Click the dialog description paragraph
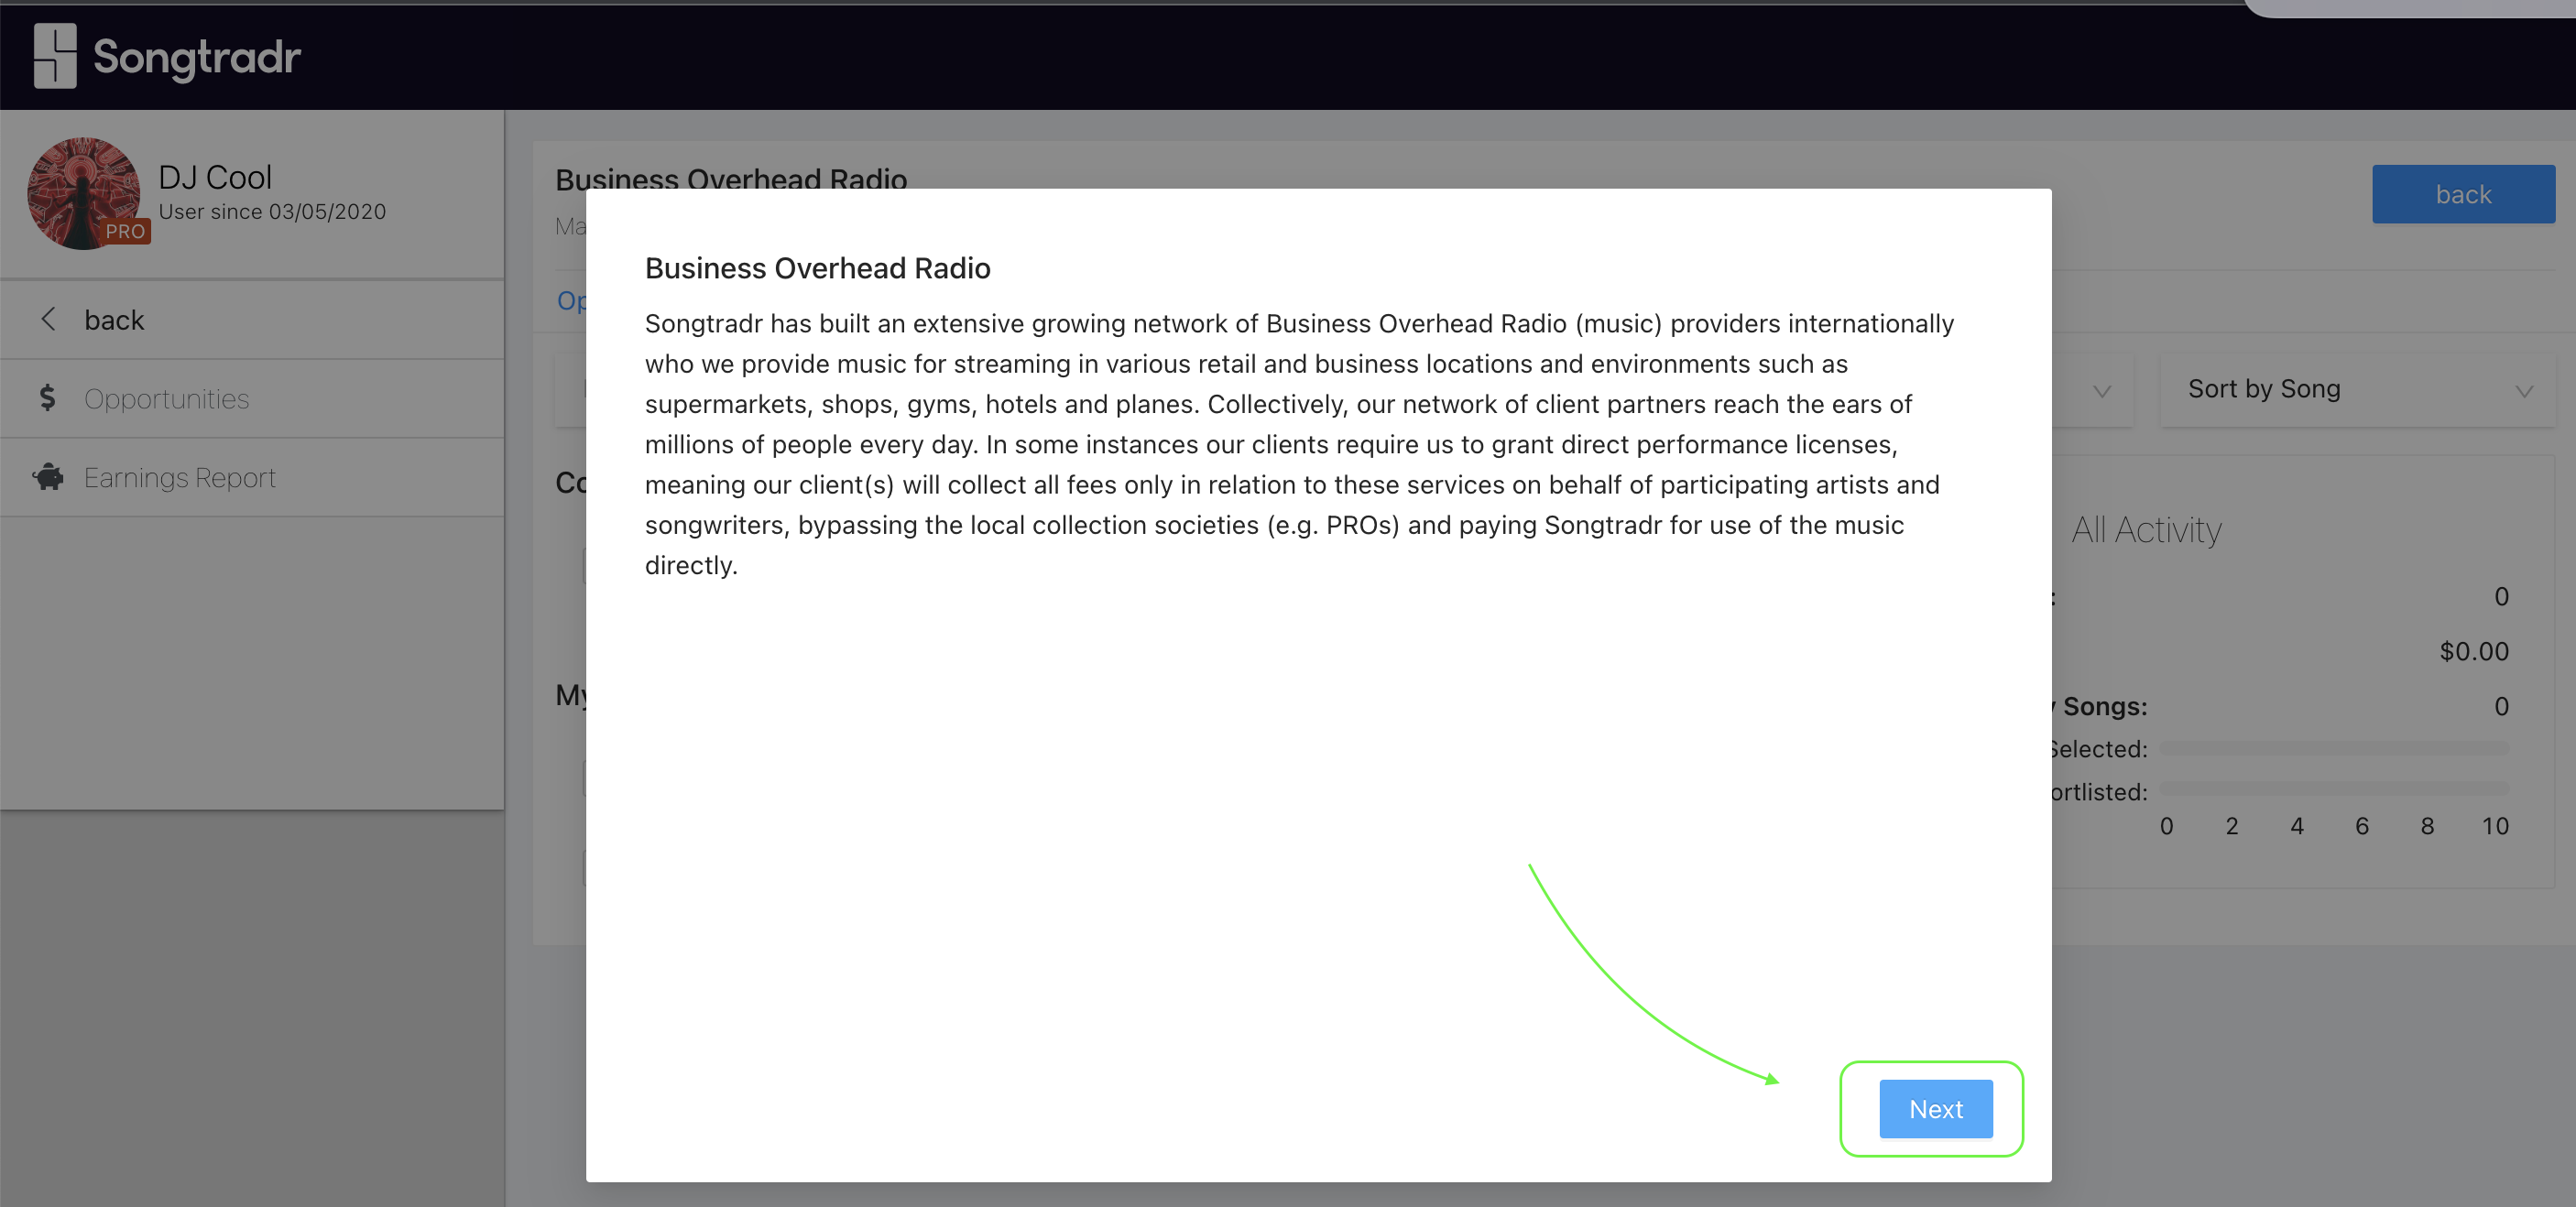The image size is (2576, 1207). click(x=1299, y=444)
